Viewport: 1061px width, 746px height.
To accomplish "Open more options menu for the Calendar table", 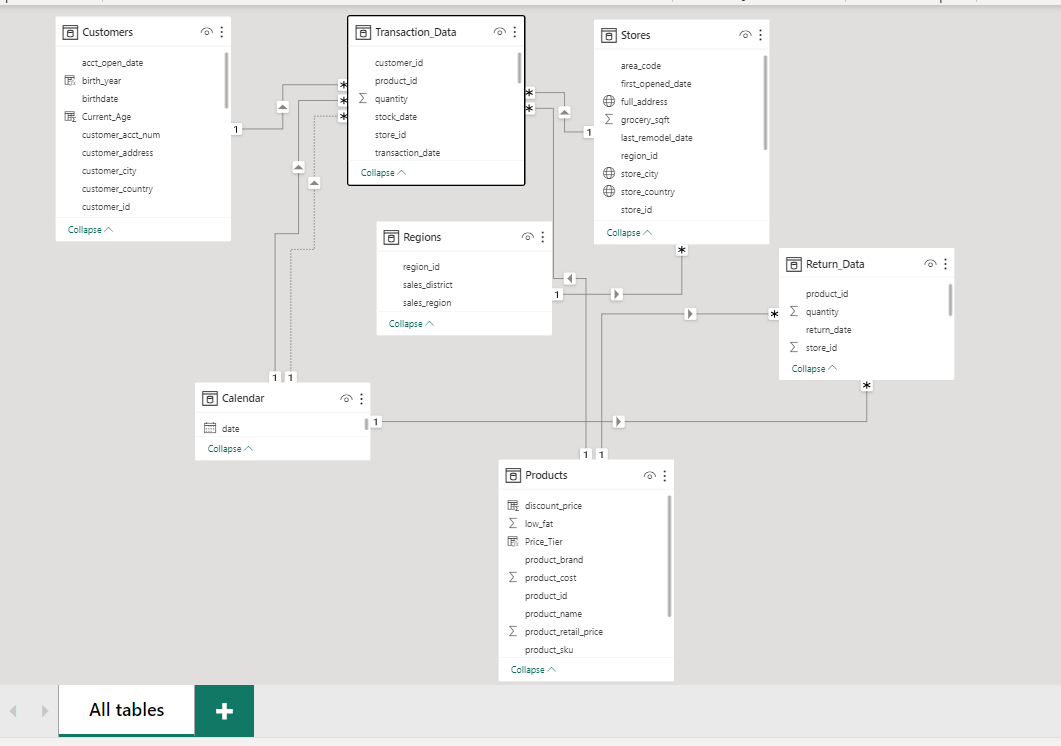I will (x=361, y=397).
